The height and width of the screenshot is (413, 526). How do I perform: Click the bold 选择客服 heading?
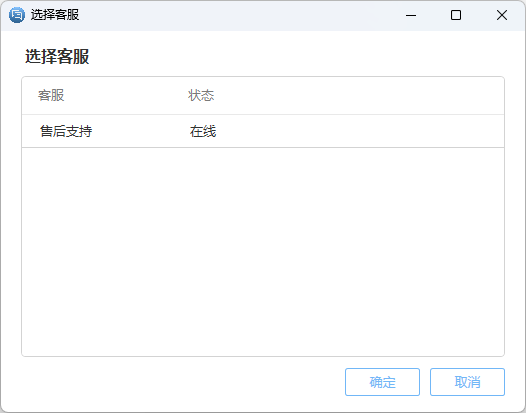click(x=57, y=56)
